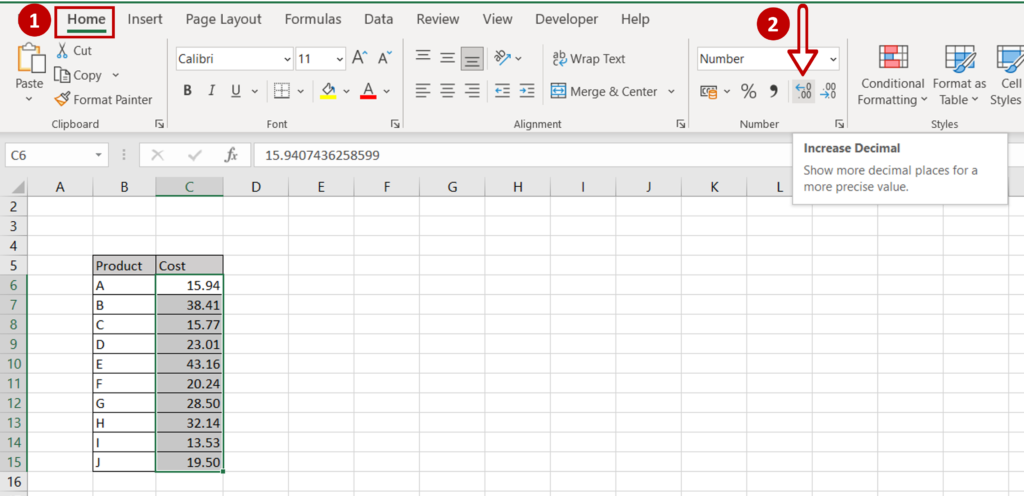Switch to the Home tab

86,20
